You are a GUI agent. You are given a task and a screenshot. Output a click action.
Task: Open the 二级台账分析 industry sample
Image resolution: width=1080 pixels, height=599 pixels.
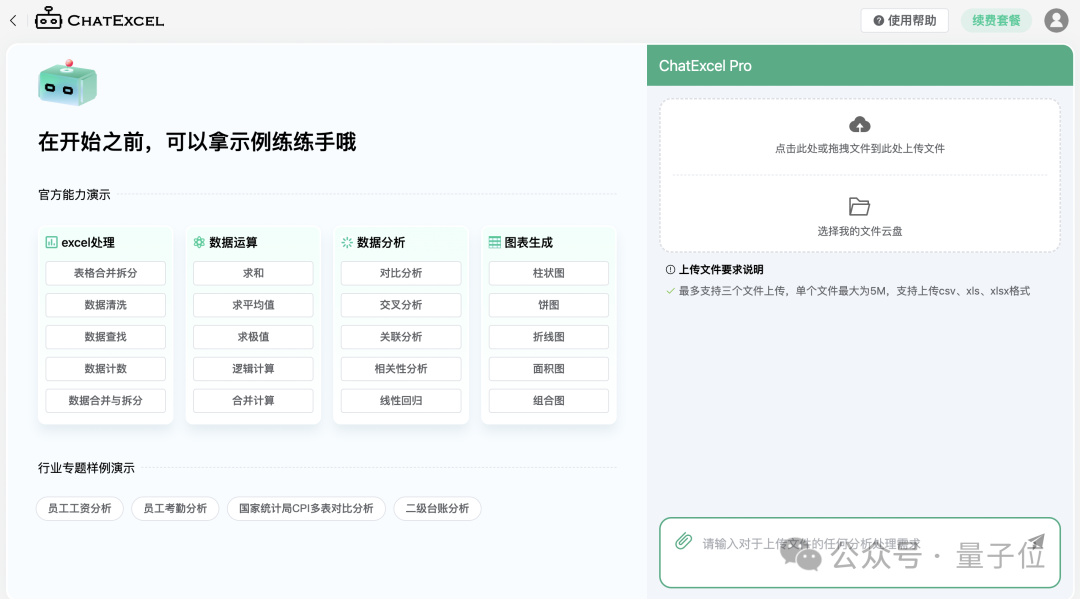[437, 509]
